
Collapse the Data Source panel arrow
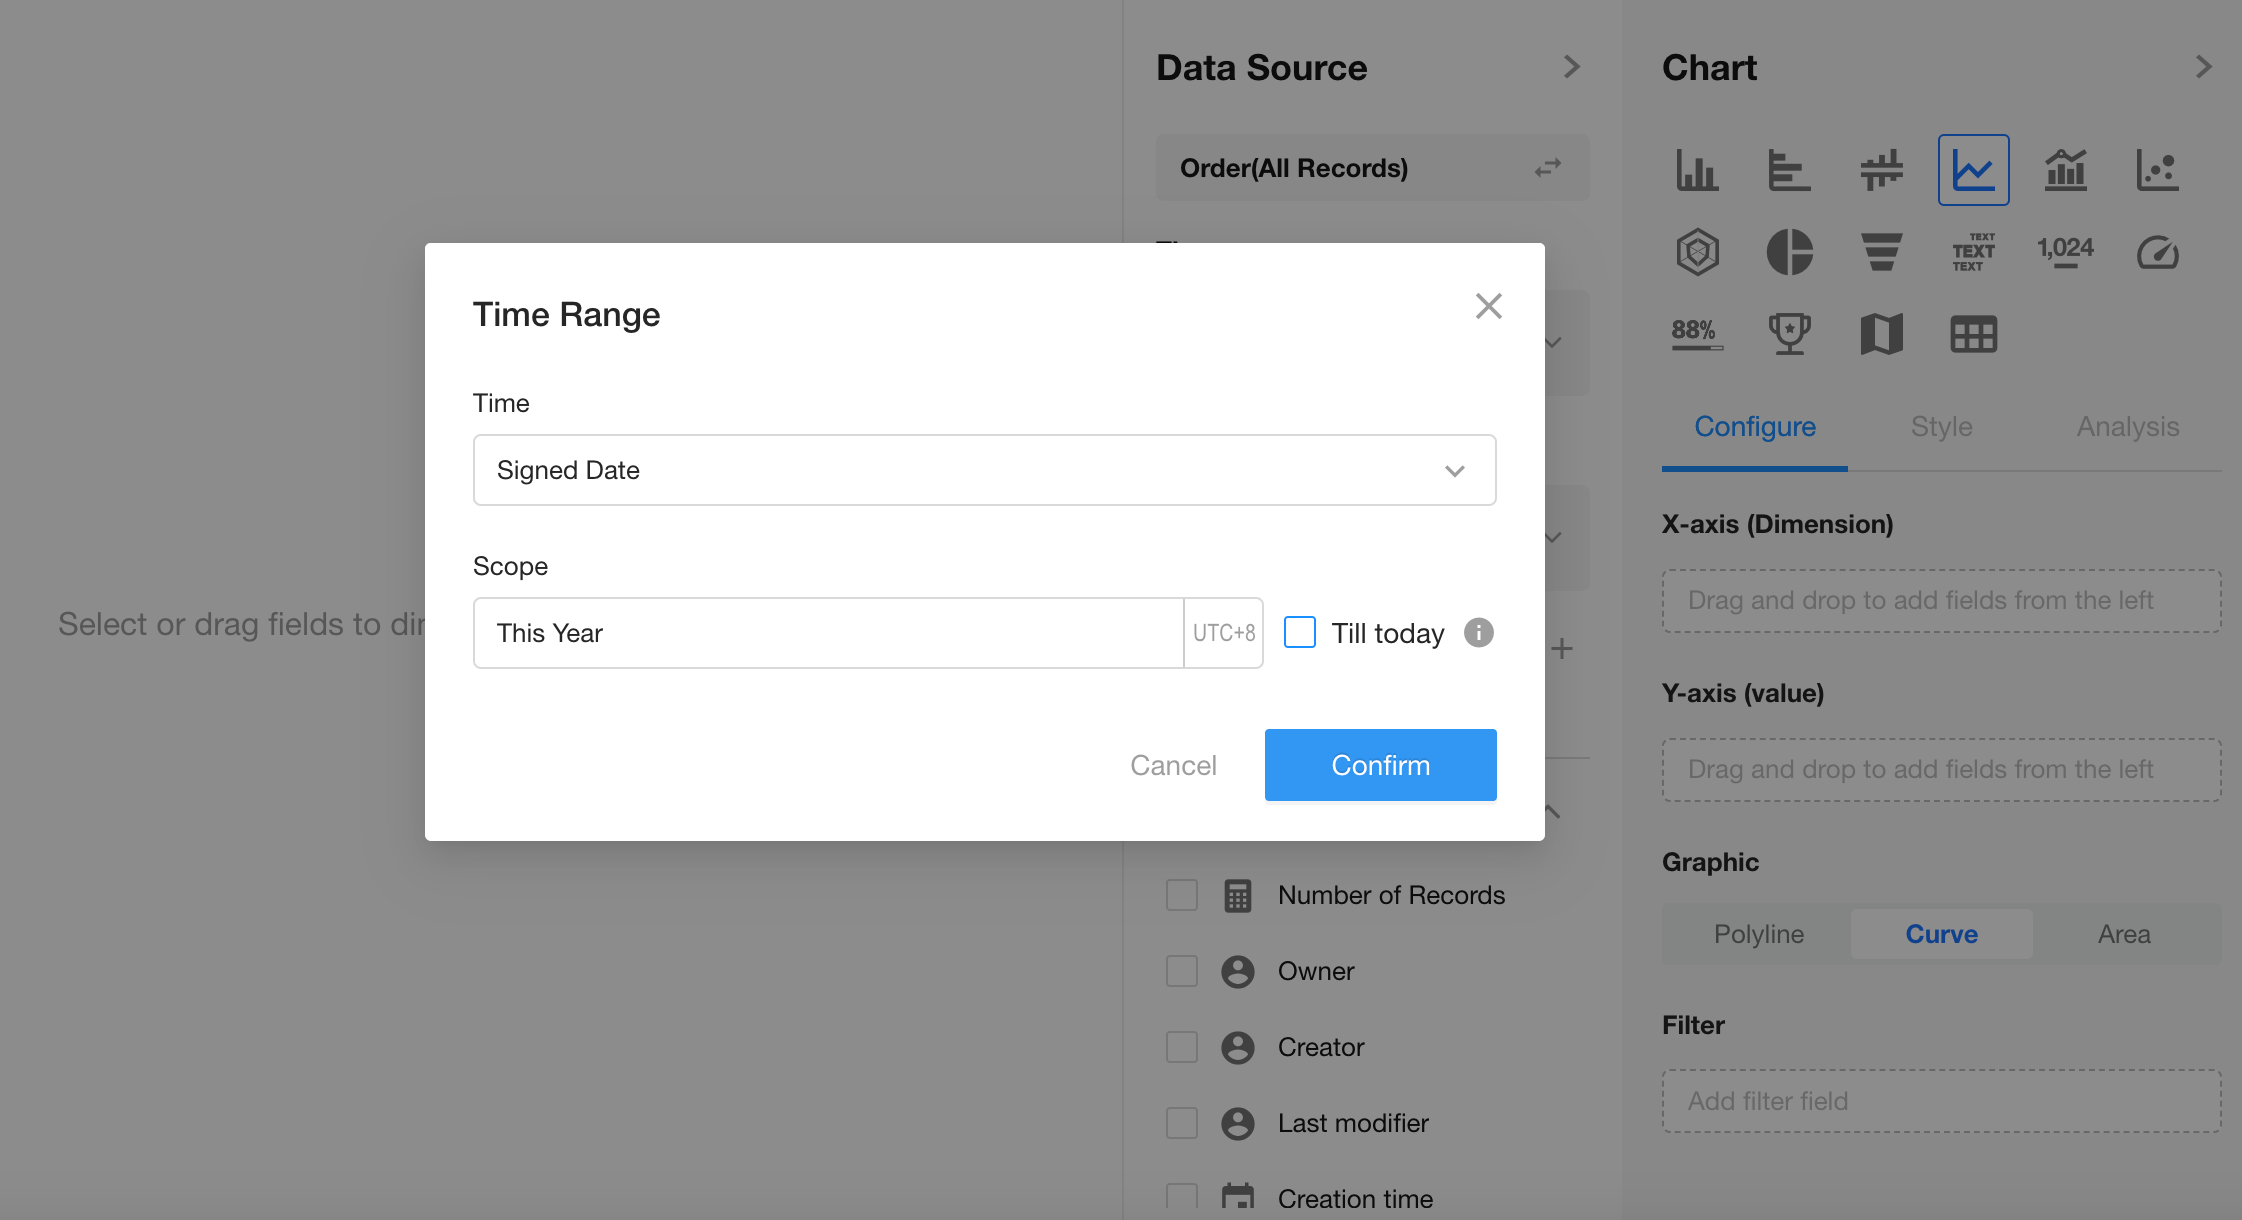point(1571,67)
